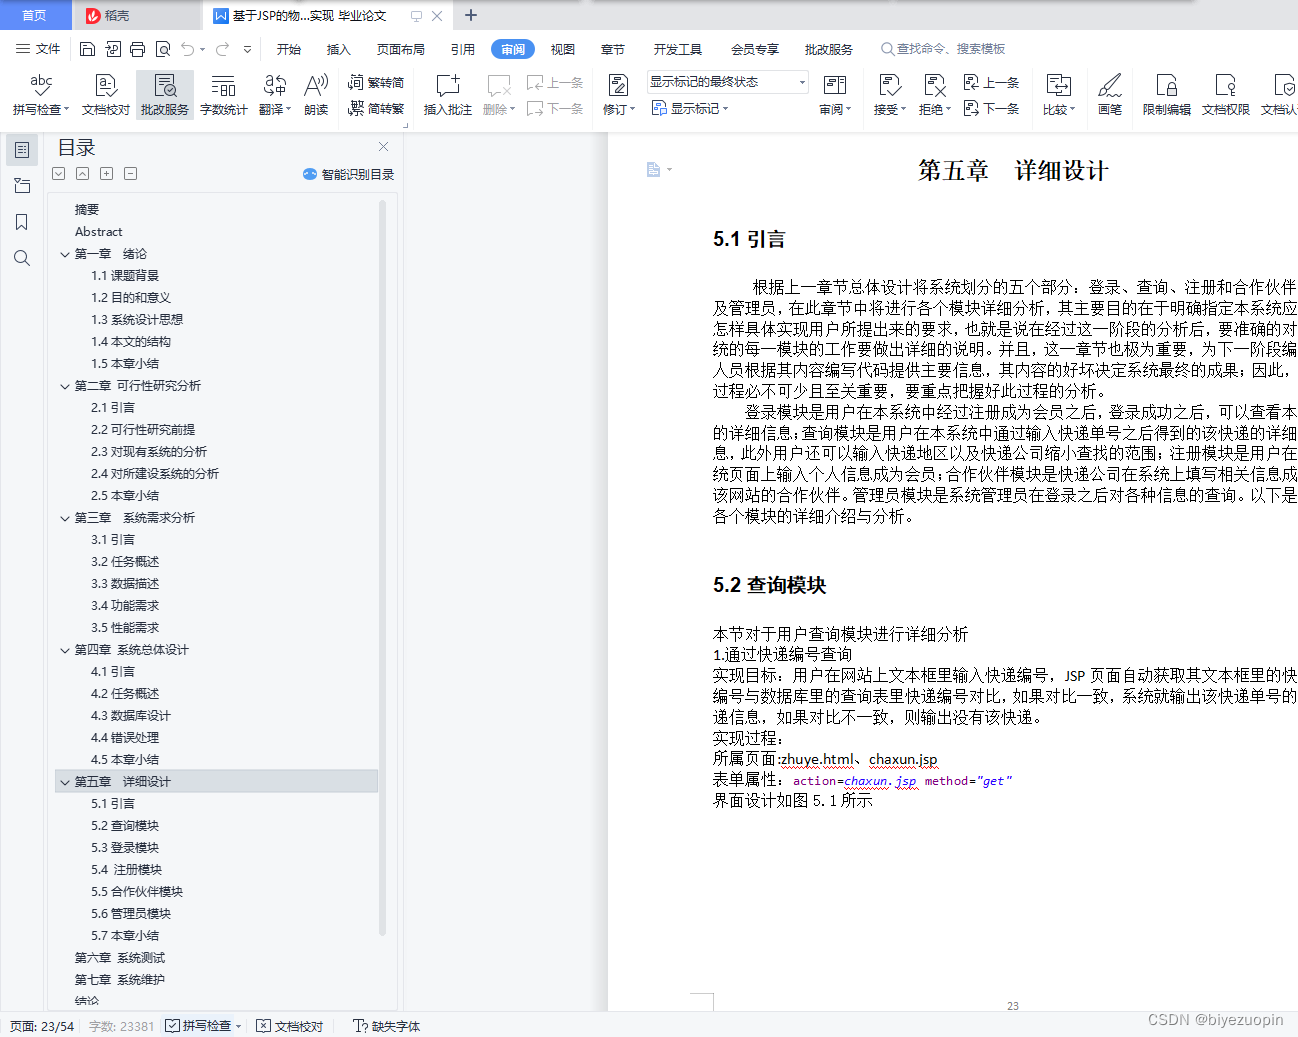Screen dimensions: 1298x1037
Task: Click the 拒绝 reject changes icon
Action: pyautogui.click(x=934, y=86)
